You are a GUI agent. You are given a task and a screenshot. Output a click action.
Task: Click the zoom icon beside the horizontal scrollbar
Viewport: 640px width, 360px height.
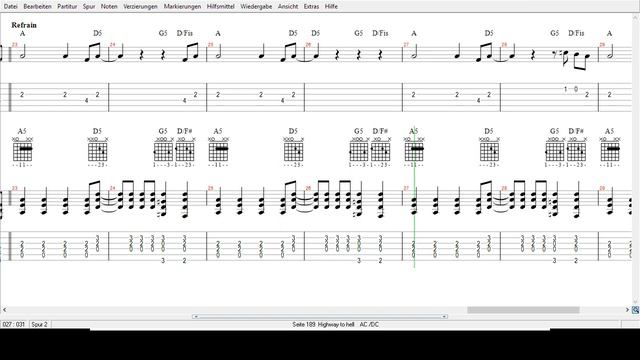coord(636,310)
